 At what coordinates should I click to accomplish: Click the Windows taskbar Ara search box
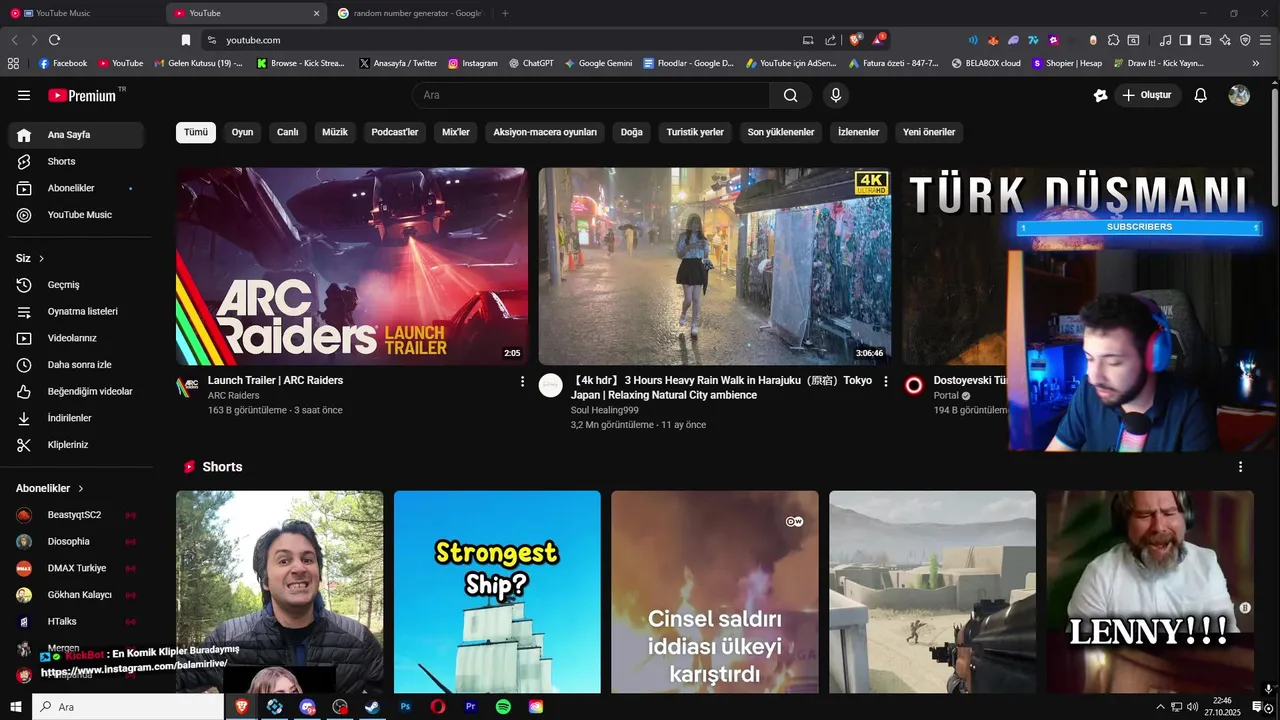(x=128, y=707)
